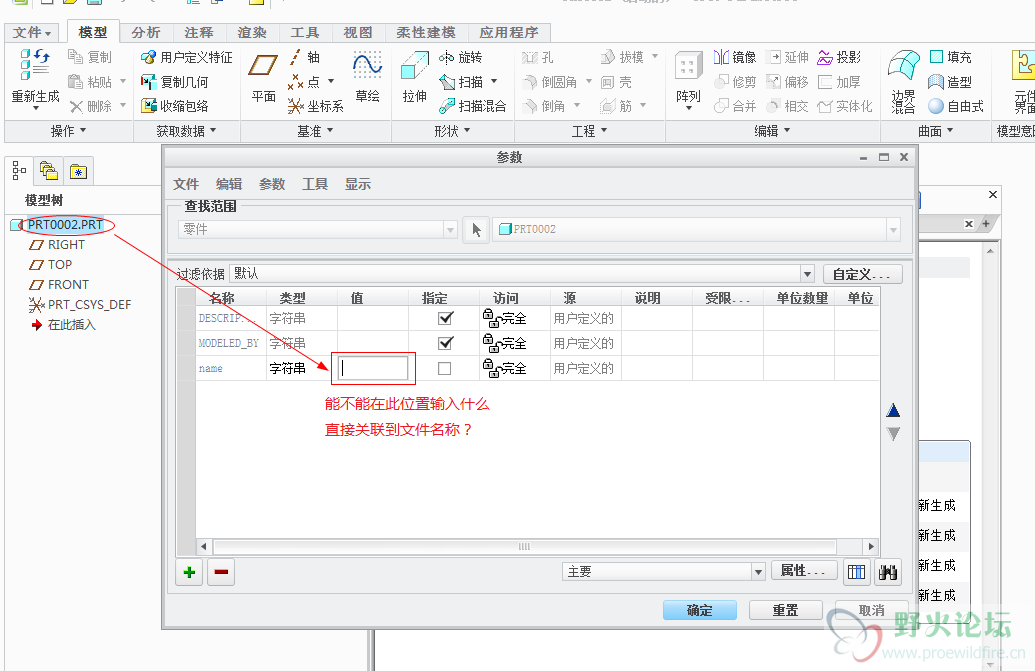Select Boundary Blend (边界混合) tool
Screen dimensions: 1035x671
pos(904,82)
